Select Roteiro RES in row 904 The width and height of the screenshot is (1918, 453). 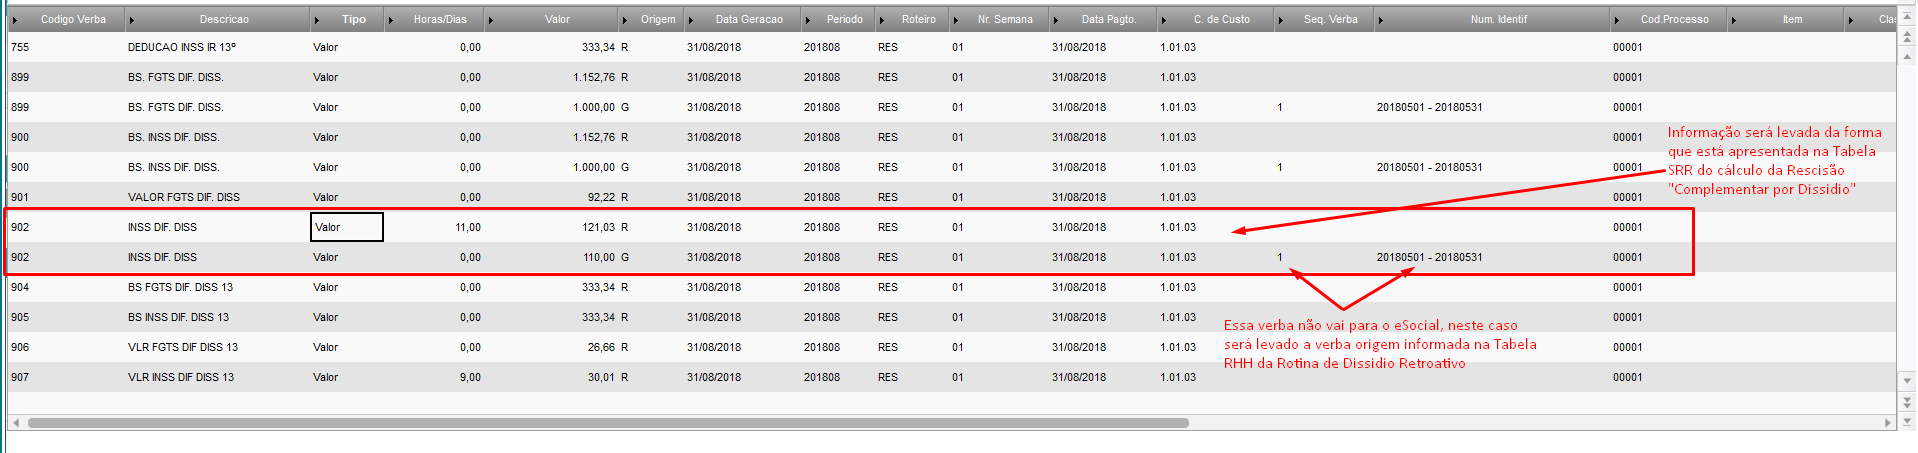pyautogui.click(x=888, y=287)
